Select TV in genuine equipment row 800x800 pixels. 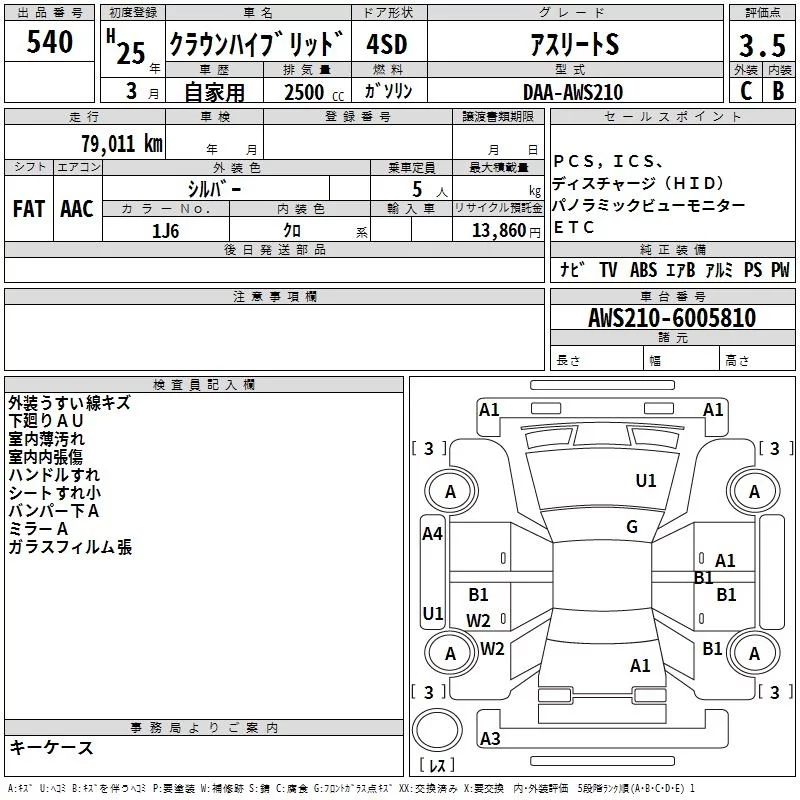[x=608, y=270]
